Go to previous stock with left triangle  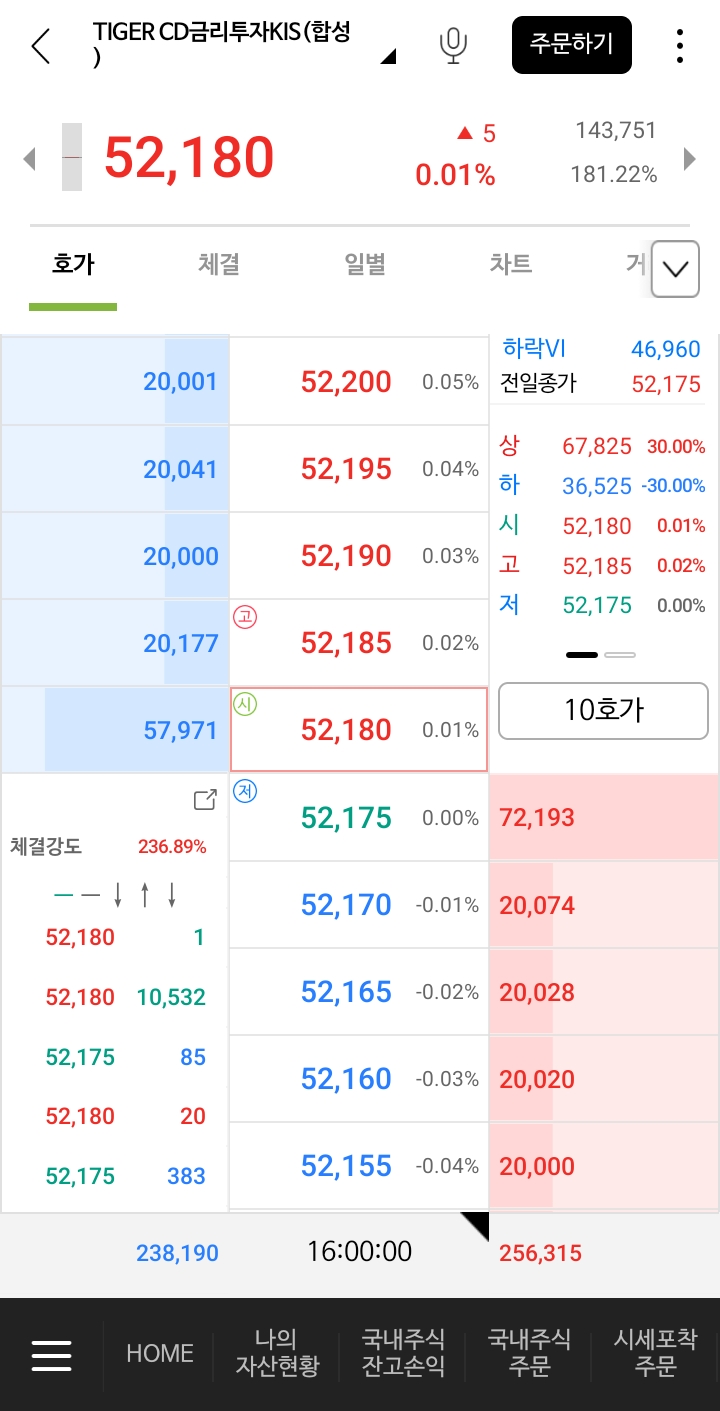29,158
